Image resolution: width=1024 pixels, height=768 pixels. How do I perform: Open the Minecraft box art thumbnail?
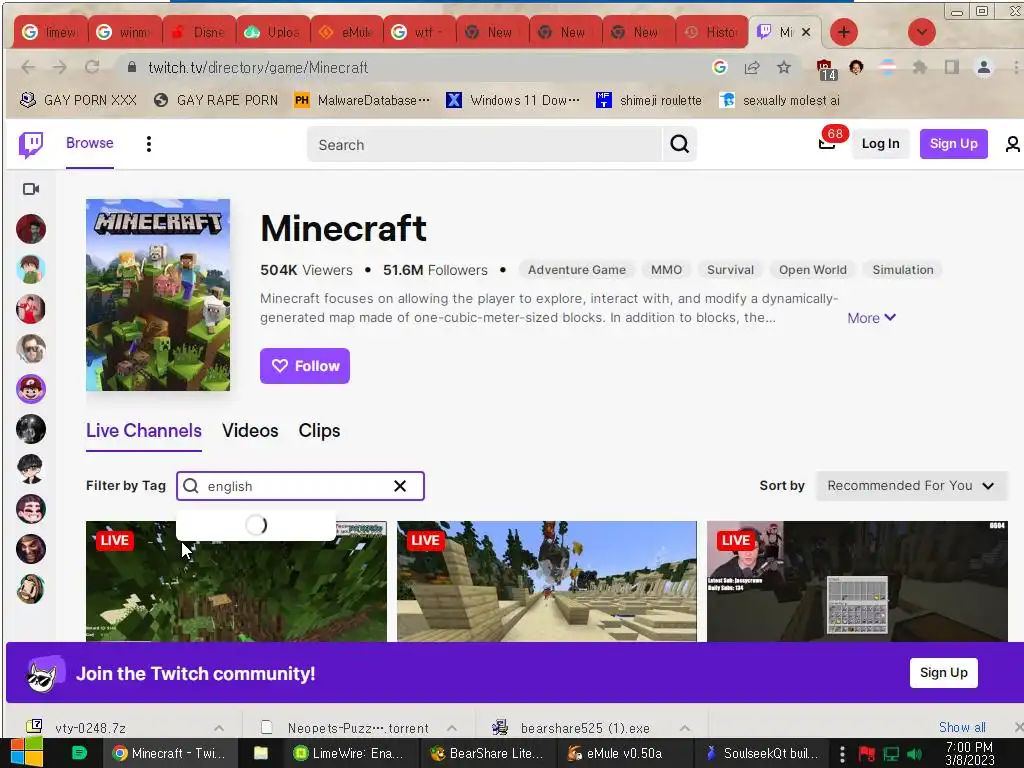click(x=158, y=295)
